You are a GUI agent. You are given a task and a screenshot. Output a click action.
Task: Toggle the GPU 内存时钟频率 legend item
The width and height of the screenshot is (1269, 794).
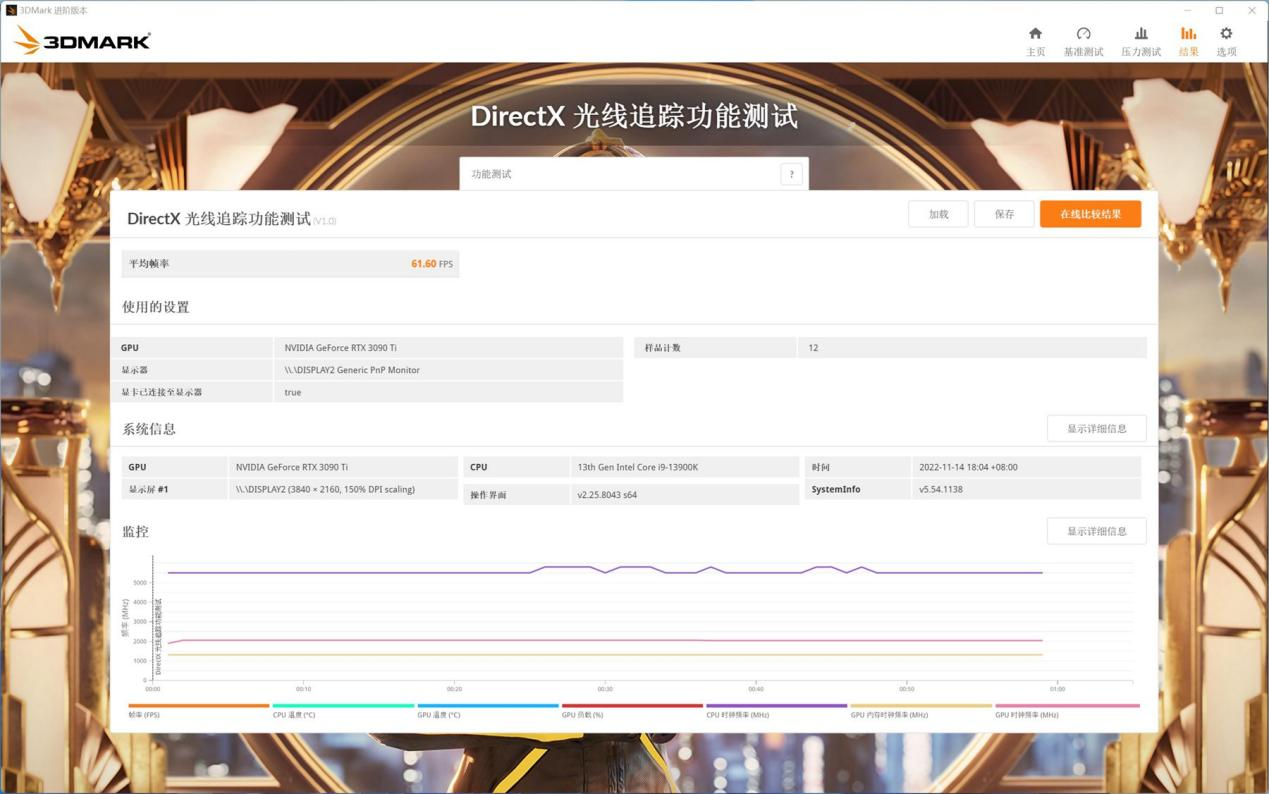[921, 711]
